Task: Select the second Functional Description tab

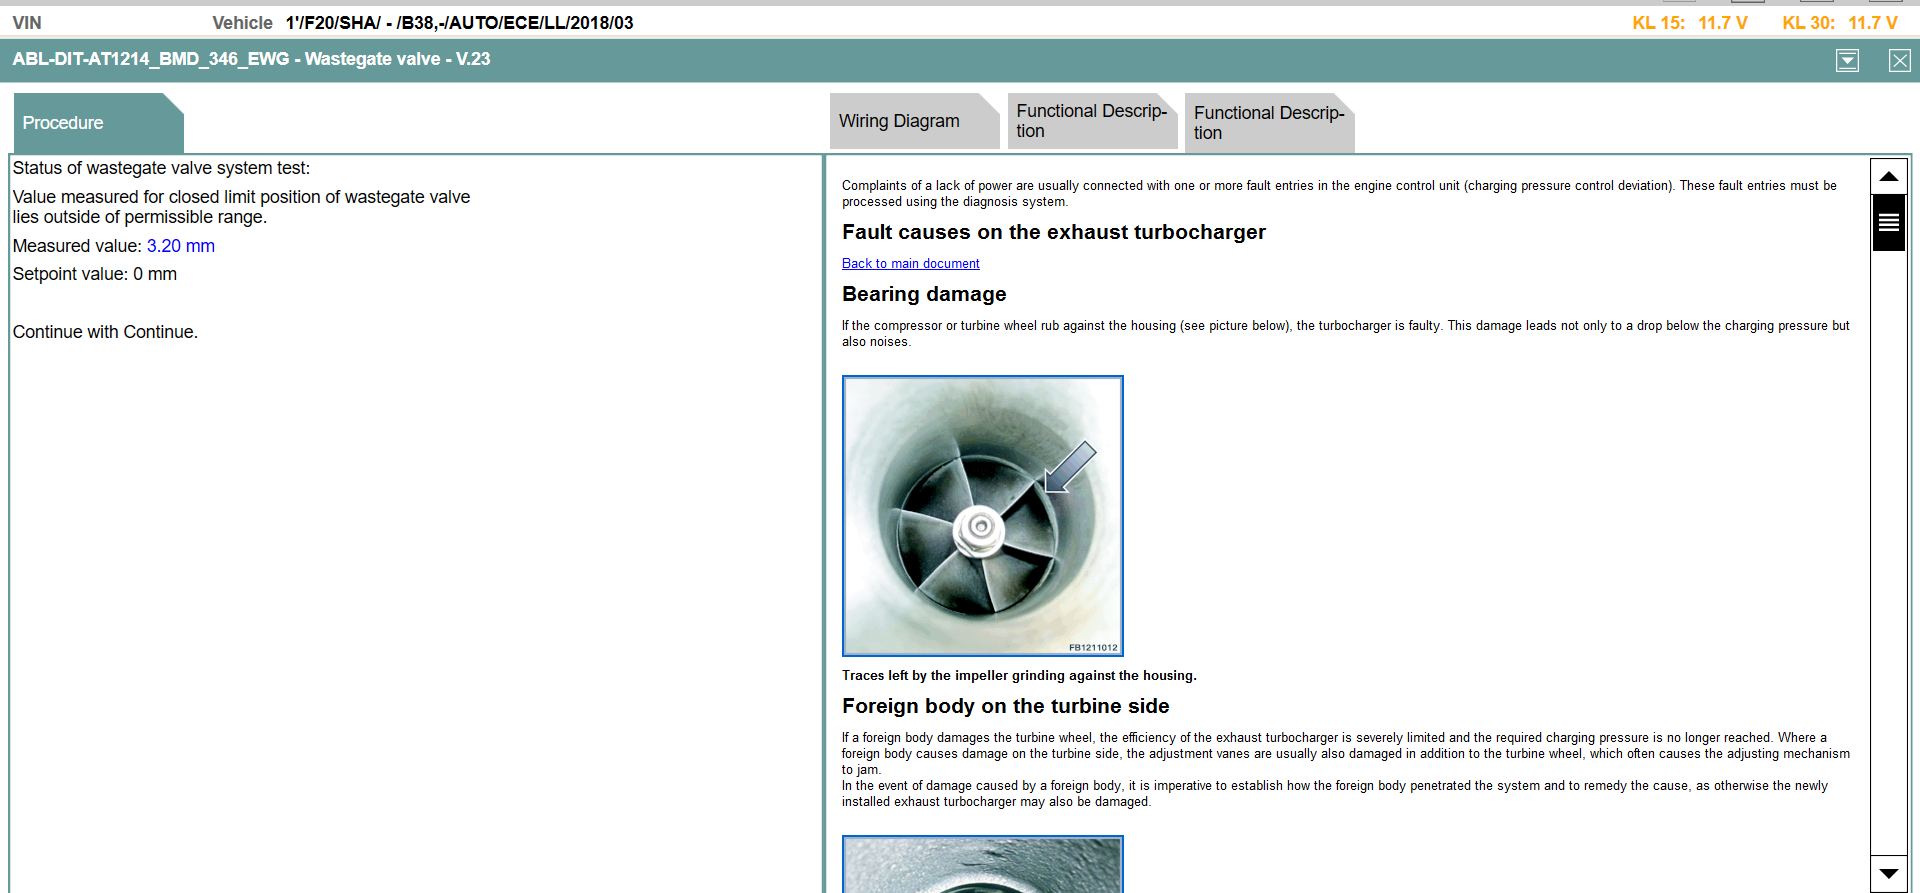Action: point(1269,123)
